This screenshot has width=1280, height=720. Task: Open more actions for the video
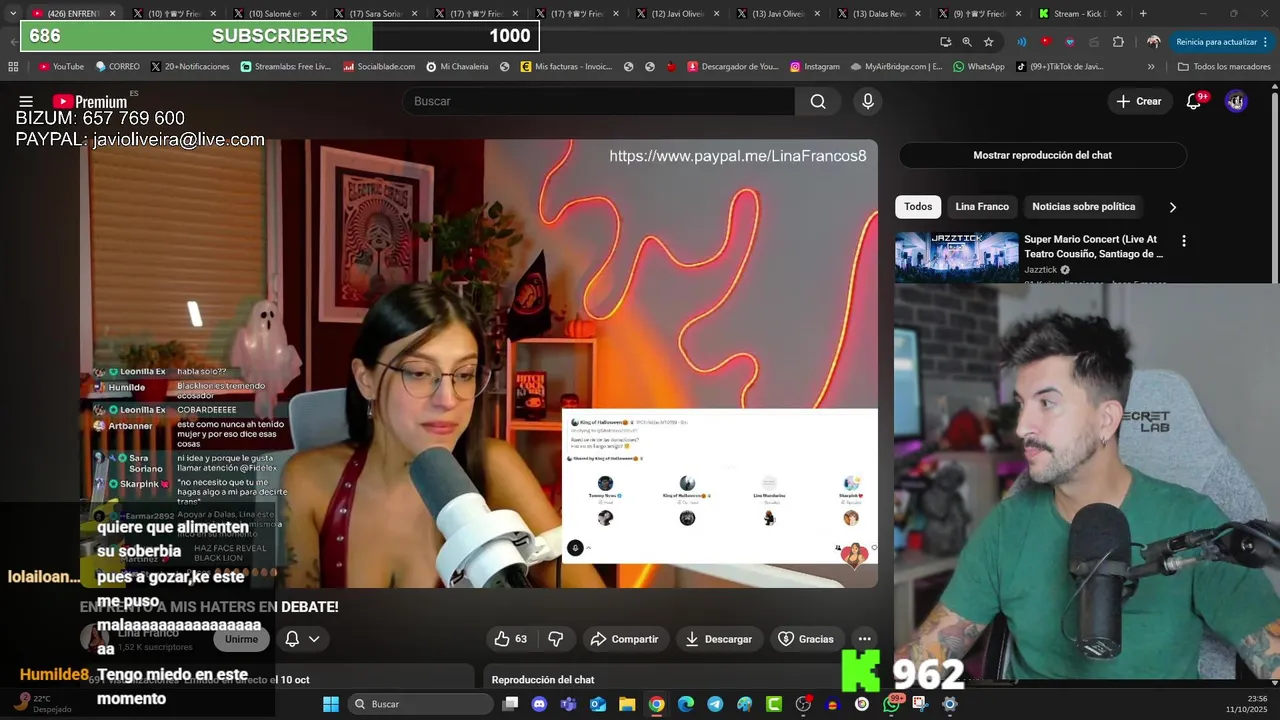(864, 639)
